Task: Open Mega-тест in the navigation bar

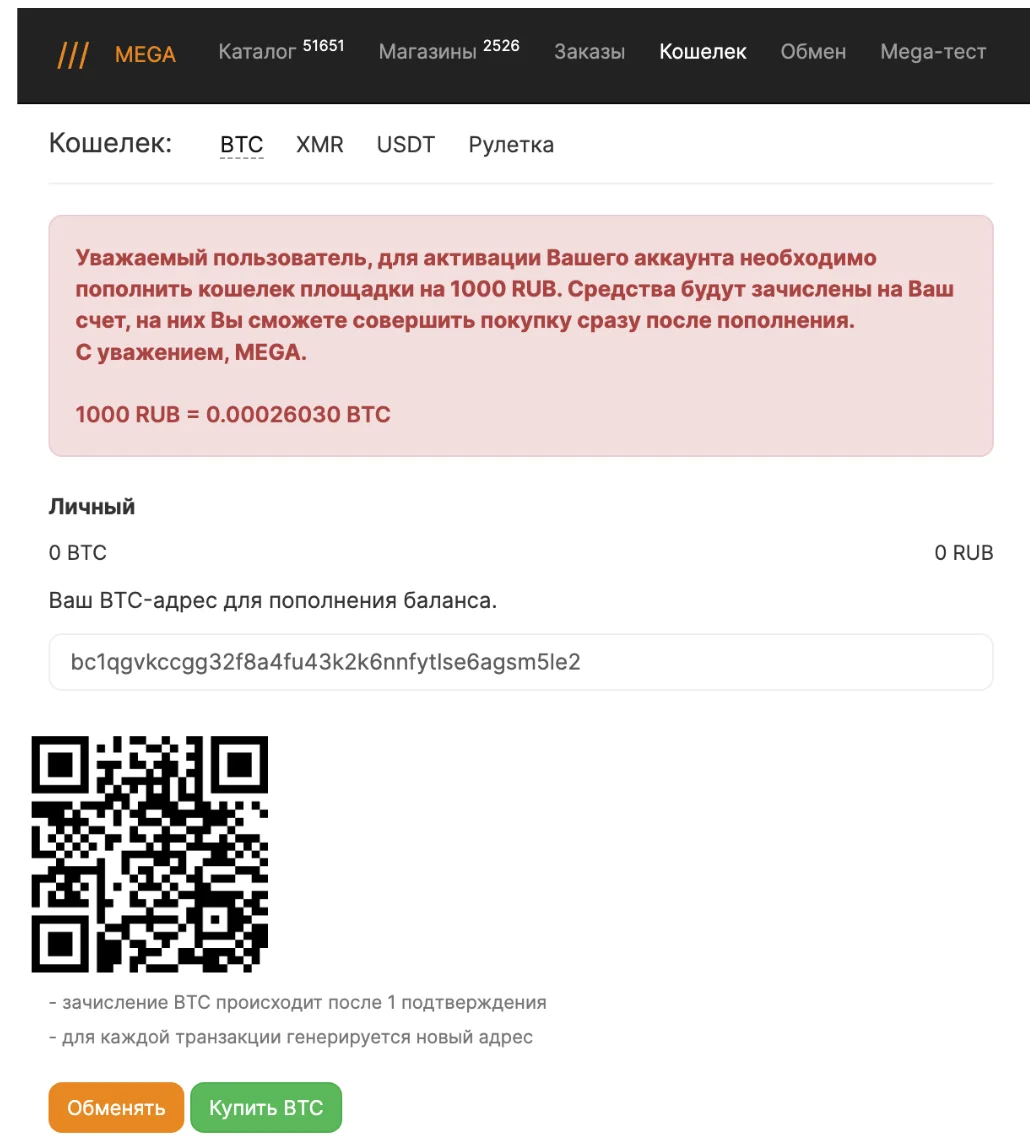Action: [x=933, y=52]
